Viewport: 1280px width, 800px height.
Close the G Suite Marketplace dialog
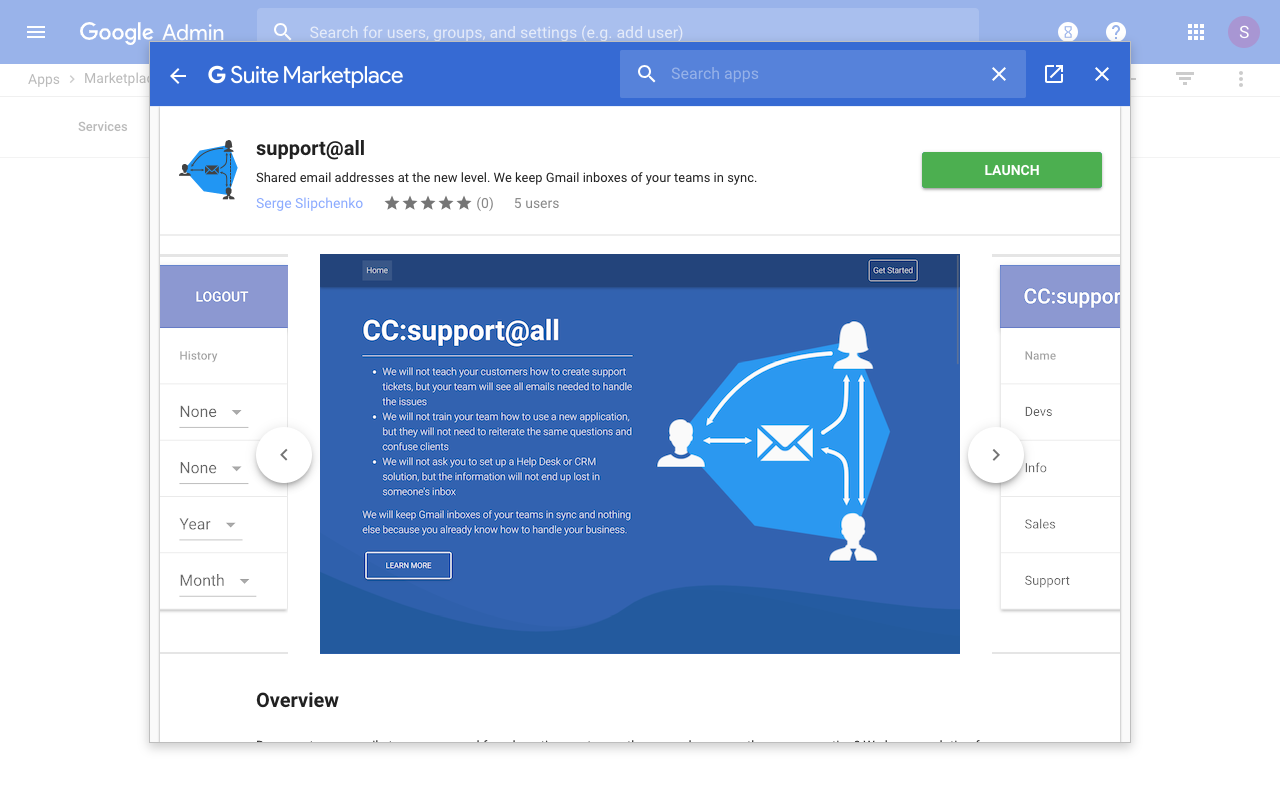click(x=1102, y=74)
